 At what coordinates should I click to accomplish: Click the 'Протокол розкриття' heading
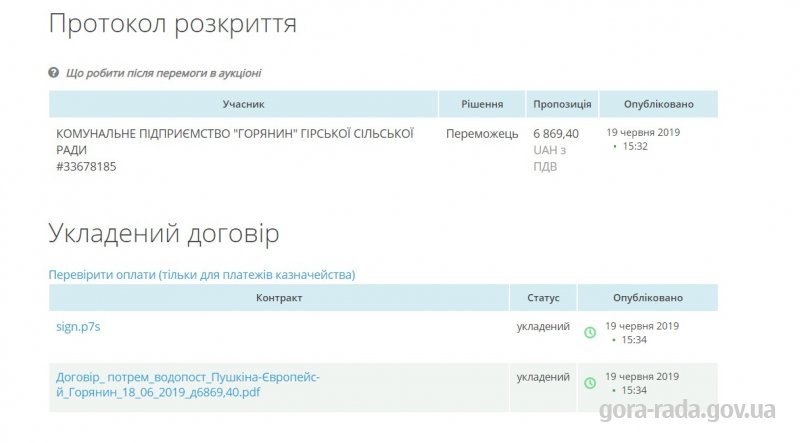(172, 24)
